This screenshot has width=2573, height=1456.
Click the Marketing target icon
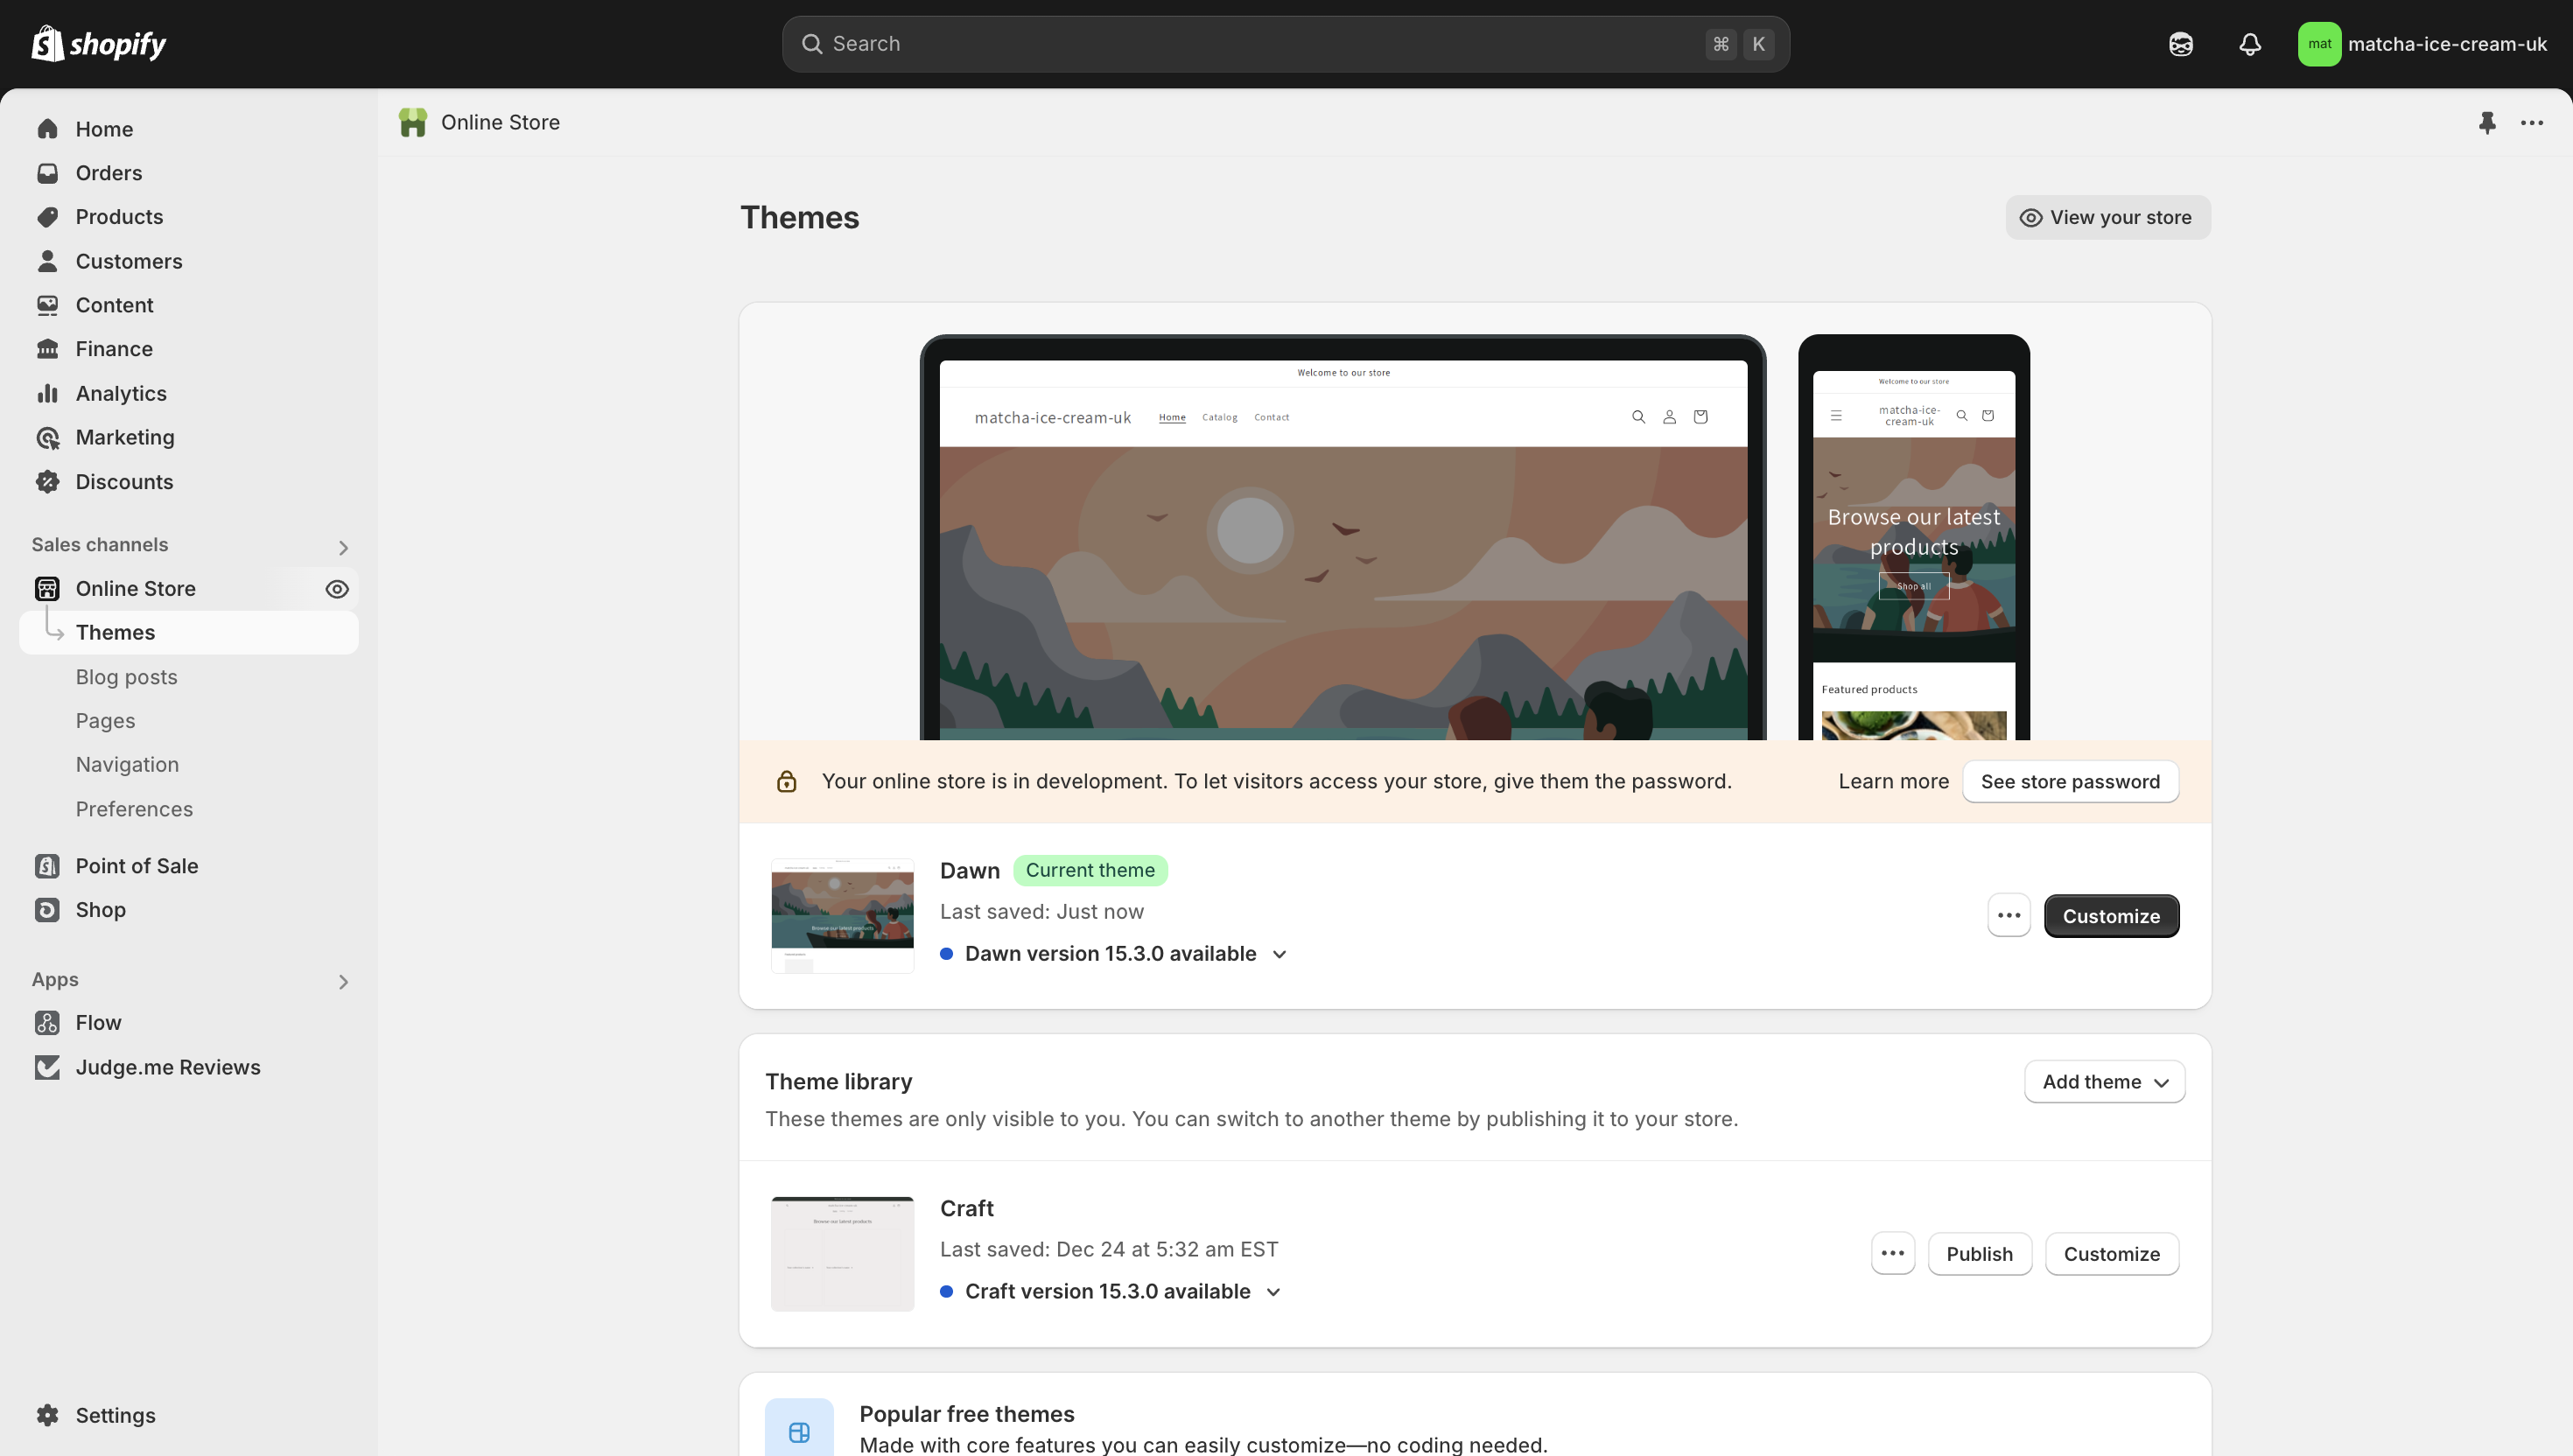pyautogui.click(x=47, y=437)
